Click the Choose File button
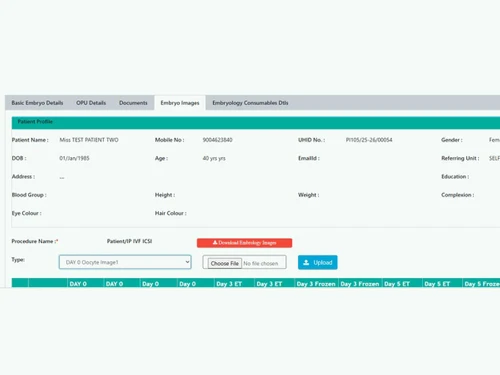The width and height of the screenshot is (500, 375). [225, 263]
